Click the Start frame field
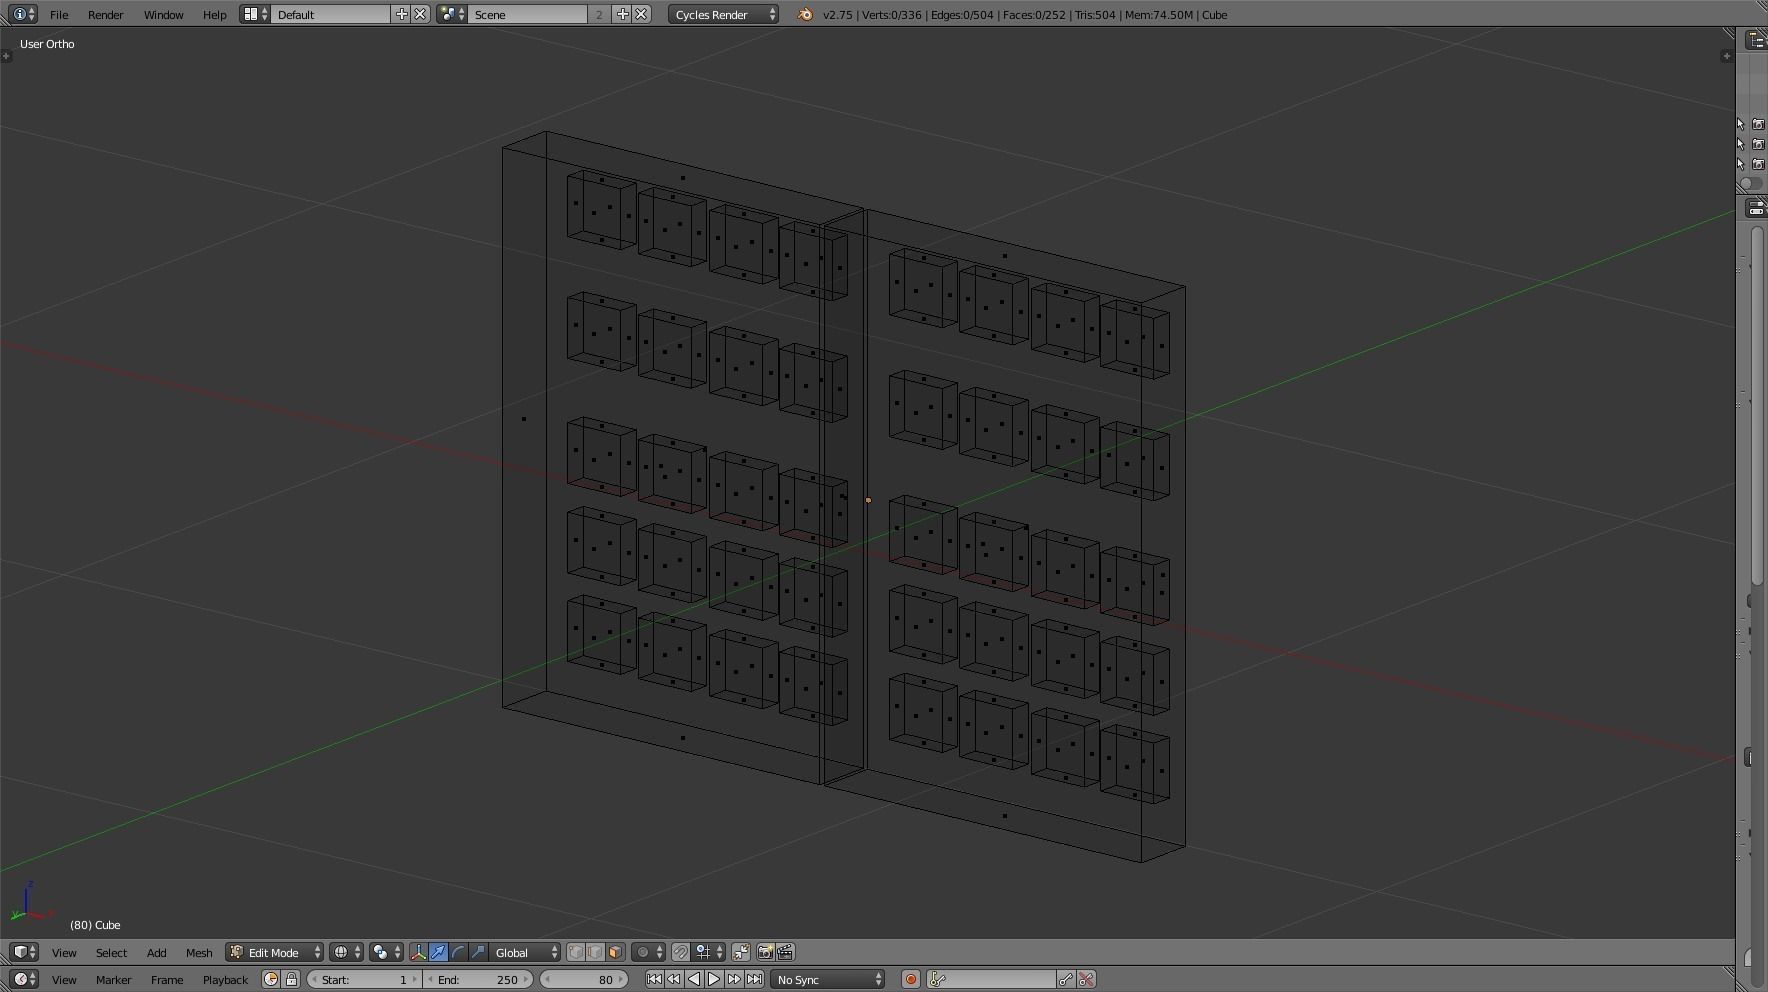 tap(364, 979)
